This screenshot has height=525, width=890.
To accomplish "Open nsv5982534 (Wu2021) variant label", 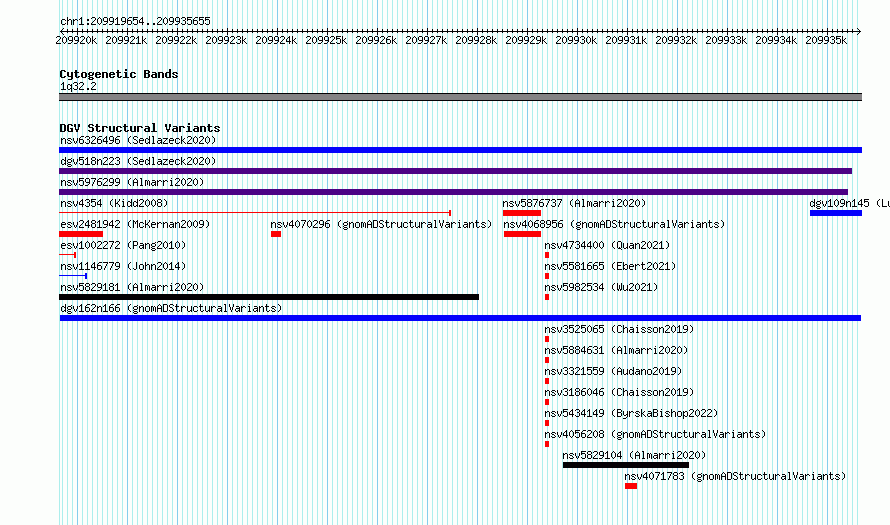I will pyautogui.click(x=601, y=287).
